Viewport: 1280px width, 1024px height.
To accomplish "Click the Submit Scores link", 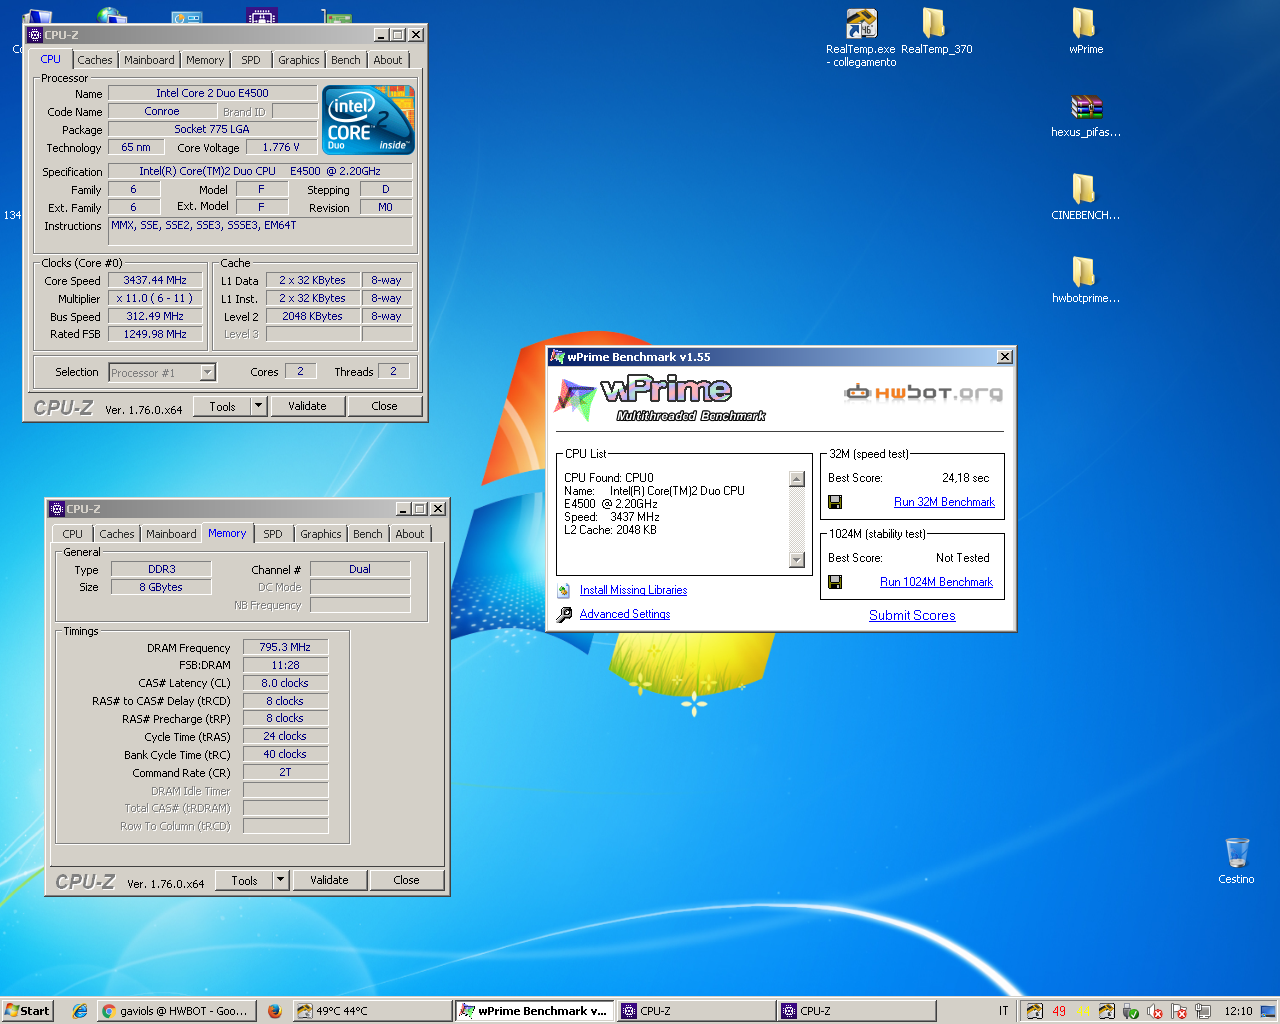I will coord(912,615).
